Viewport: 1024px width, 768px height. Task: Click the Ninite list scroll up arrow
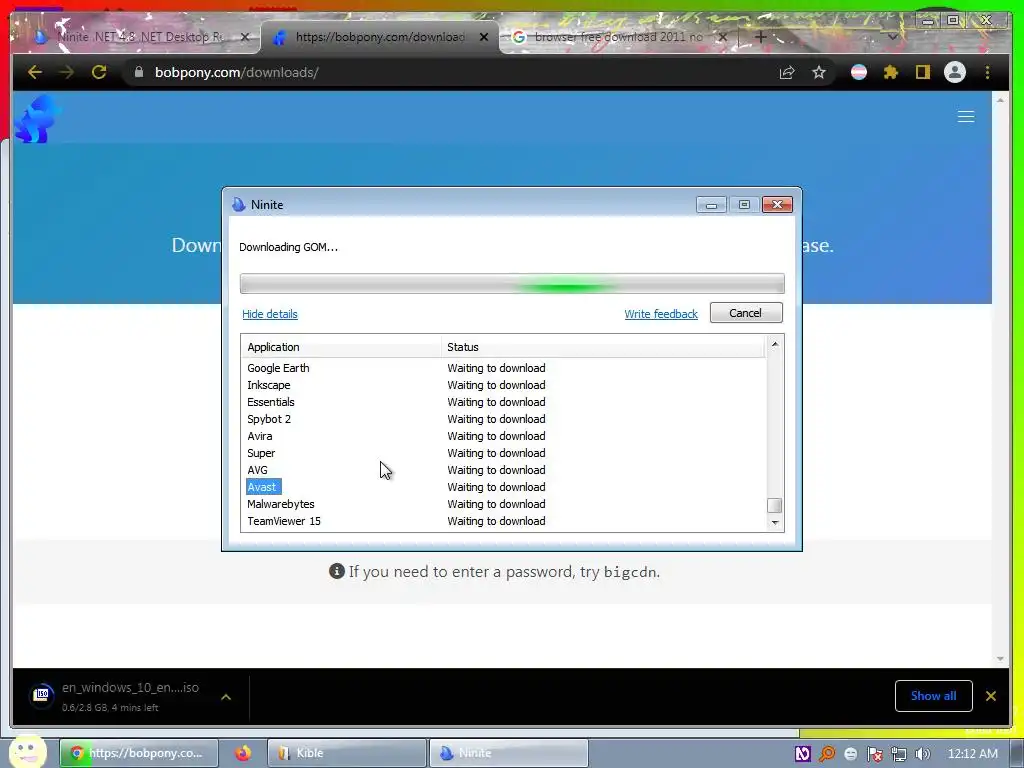(x=775, y=344)
